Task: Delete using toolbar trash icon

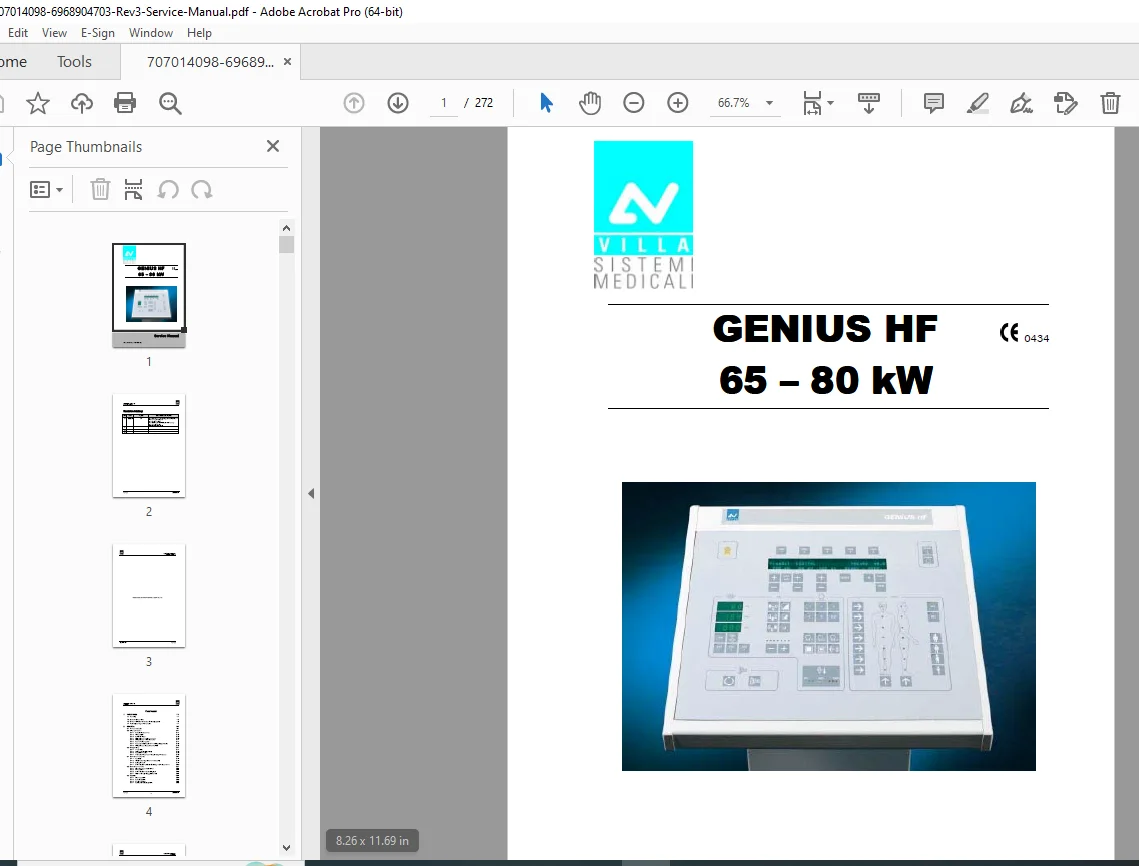Action: 1110,103
